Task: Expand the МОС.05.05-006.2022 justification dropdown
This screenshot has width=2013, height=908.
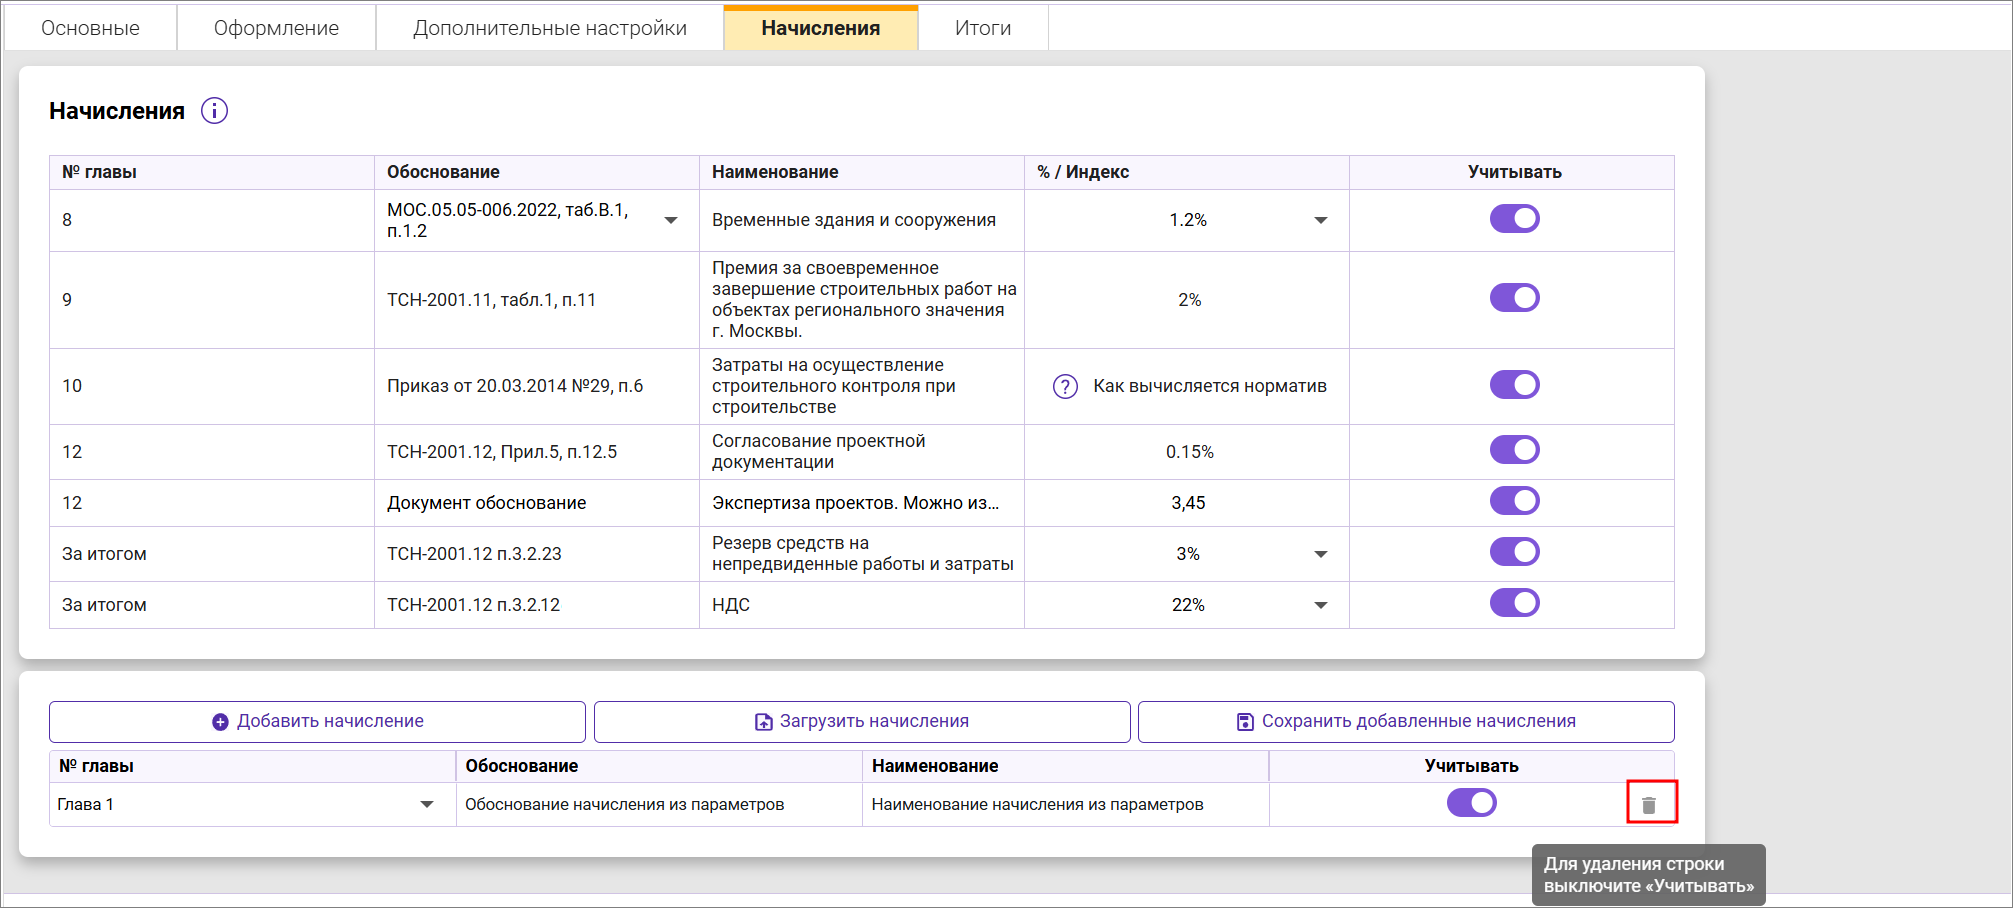Action: click(671, 220)
